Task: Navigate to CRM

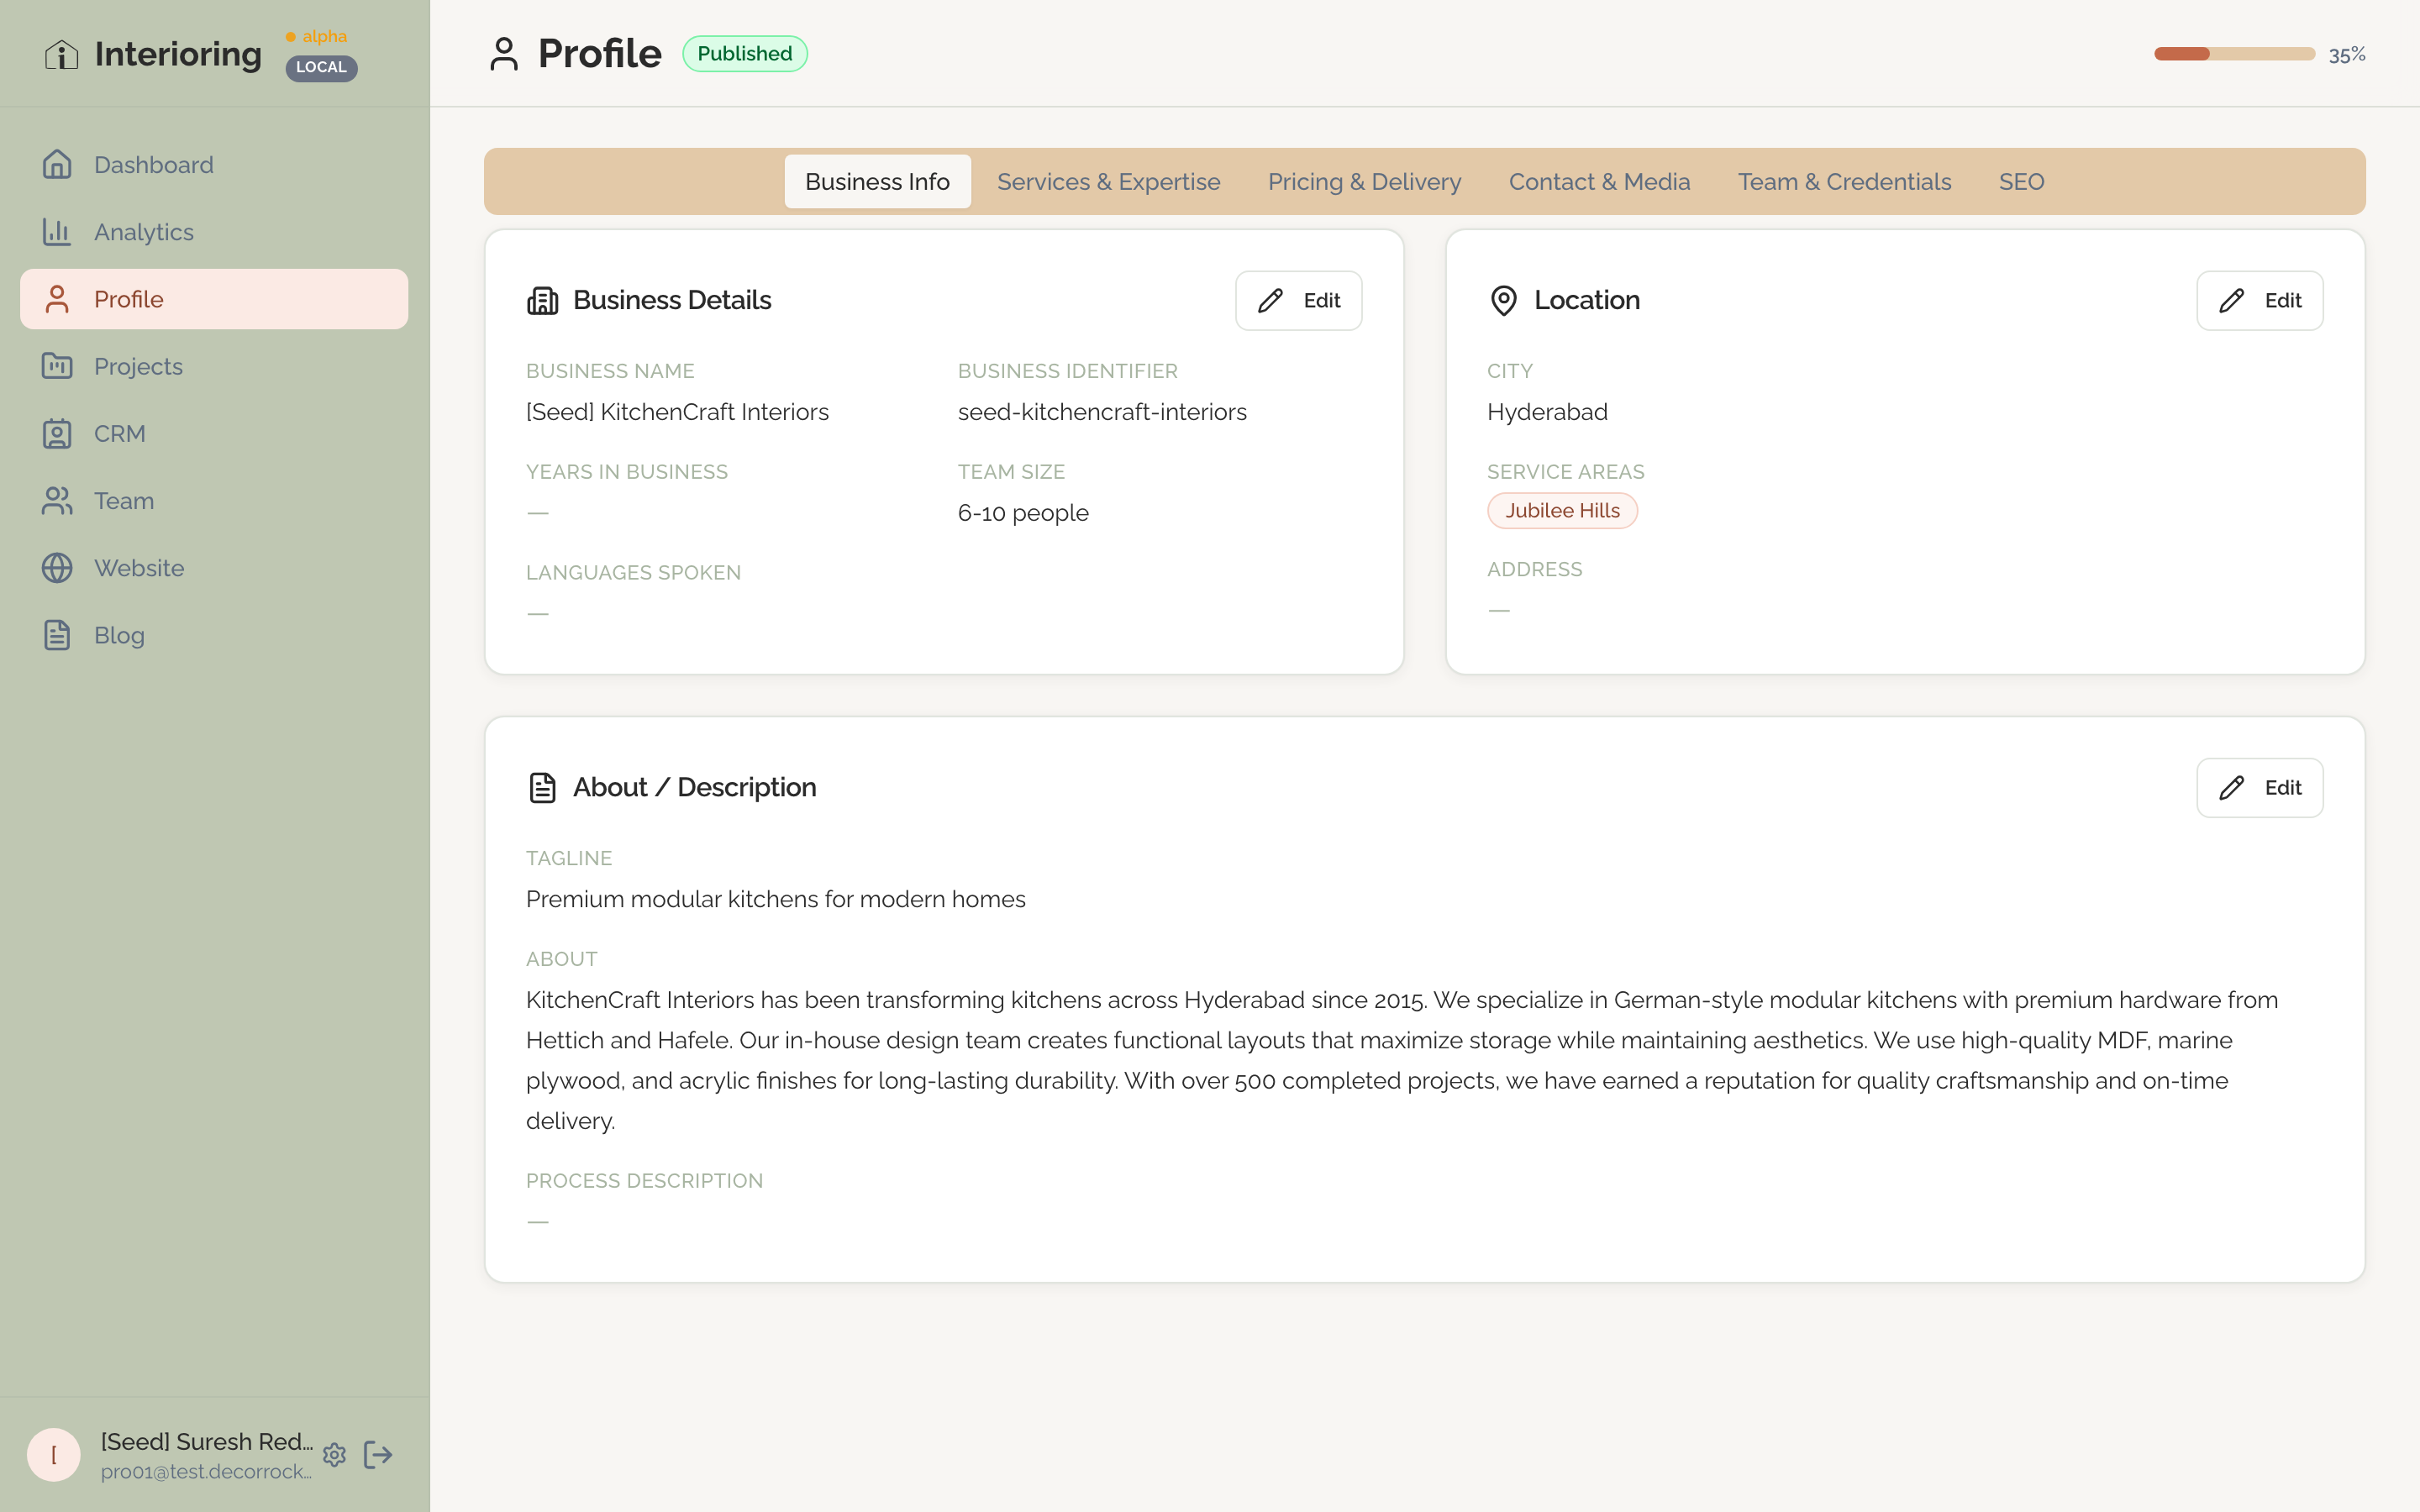Action: pos(214,433)
